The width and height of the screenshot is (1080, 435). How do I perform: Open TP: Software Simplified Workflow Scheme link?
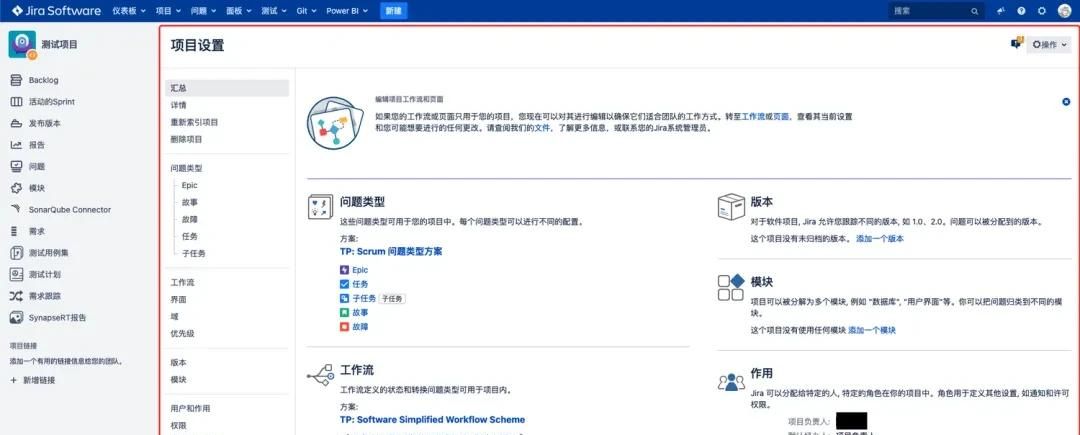click(x=433, y=419)
